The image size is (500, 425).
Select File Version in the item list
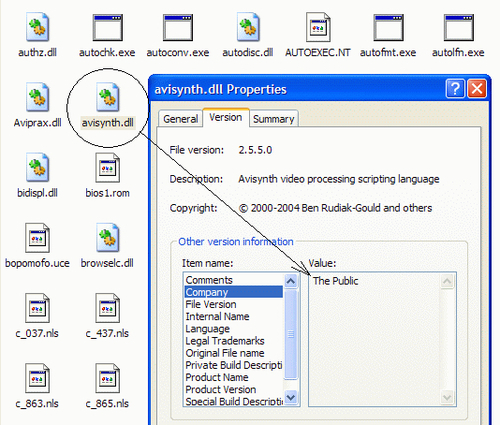233,304
